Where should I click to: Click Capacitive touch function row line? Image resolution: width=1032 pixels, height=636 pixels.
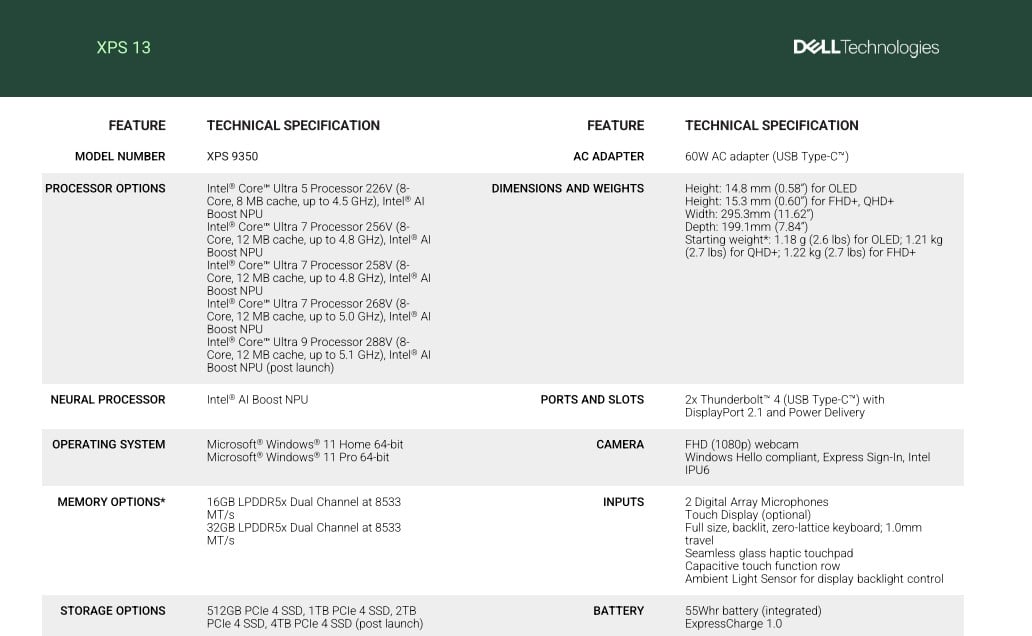pyautogui.click(x=762, y=566)
